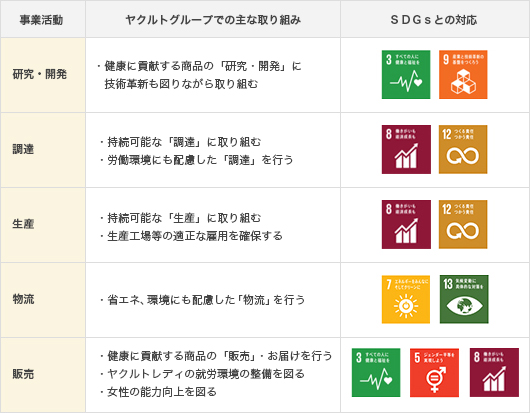Click the 物流 row label

pos(23,299)
